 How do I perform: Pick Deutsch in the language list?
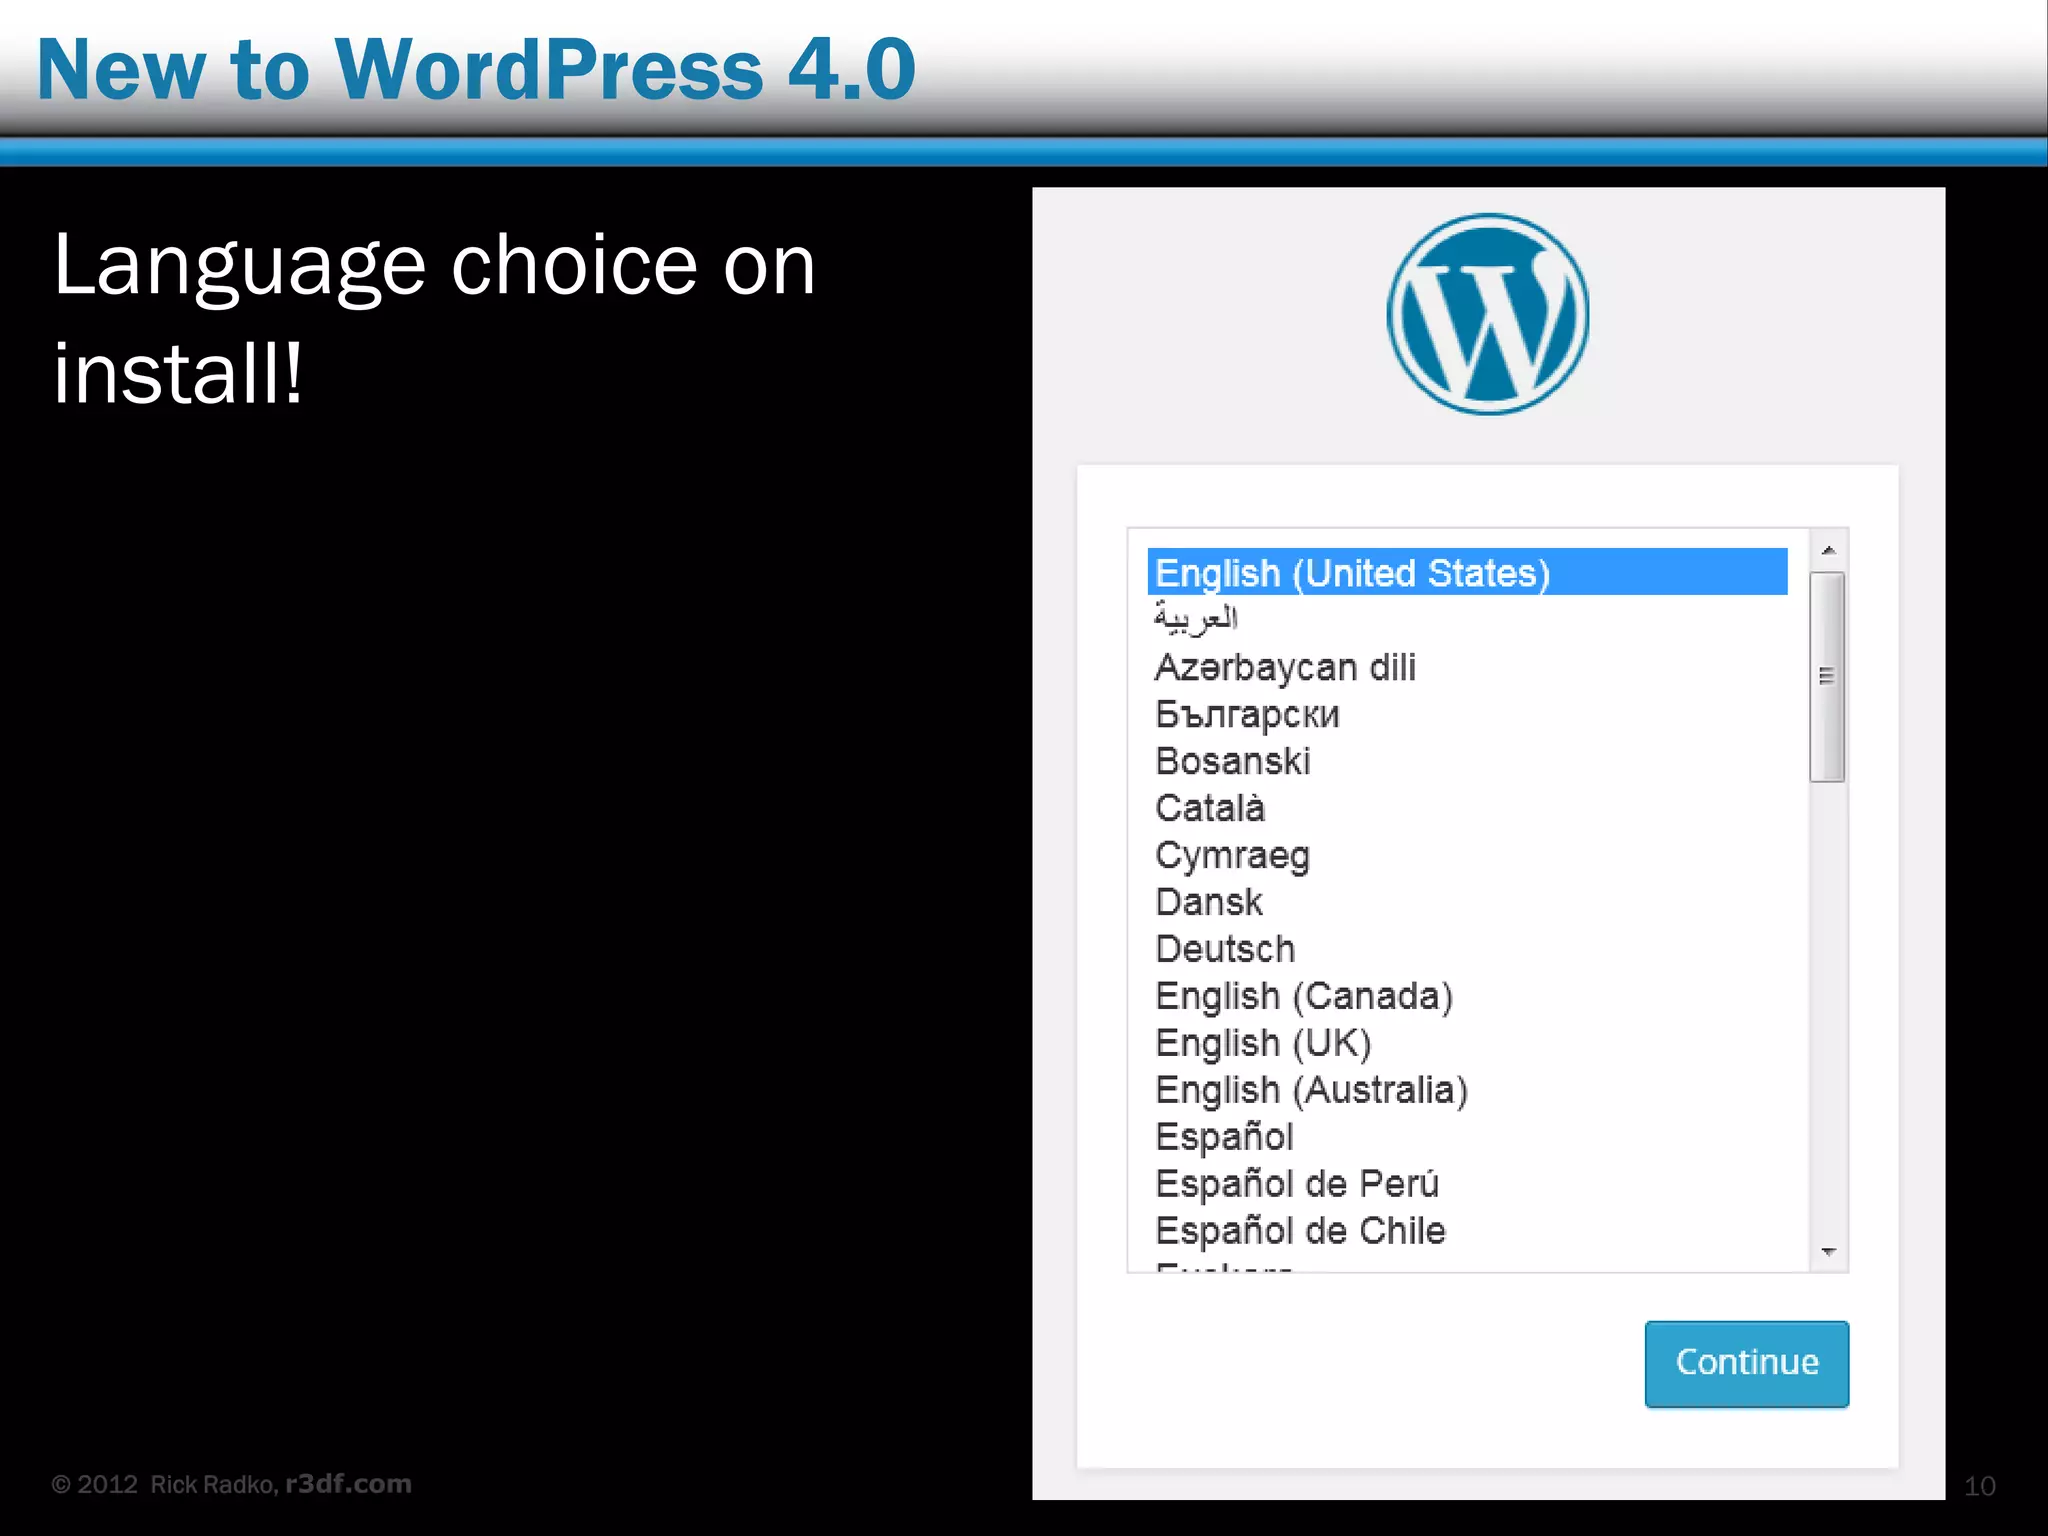coord(1467,948)
